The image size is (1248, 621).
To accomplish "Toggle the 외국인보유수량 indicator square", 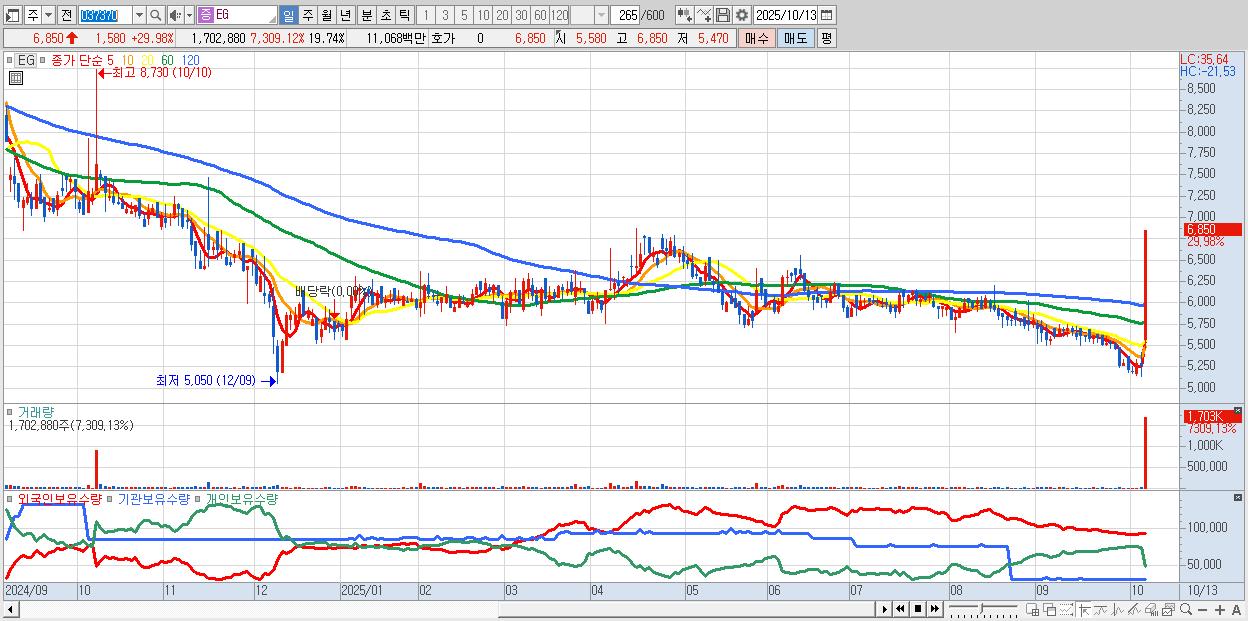I will 9,498.
